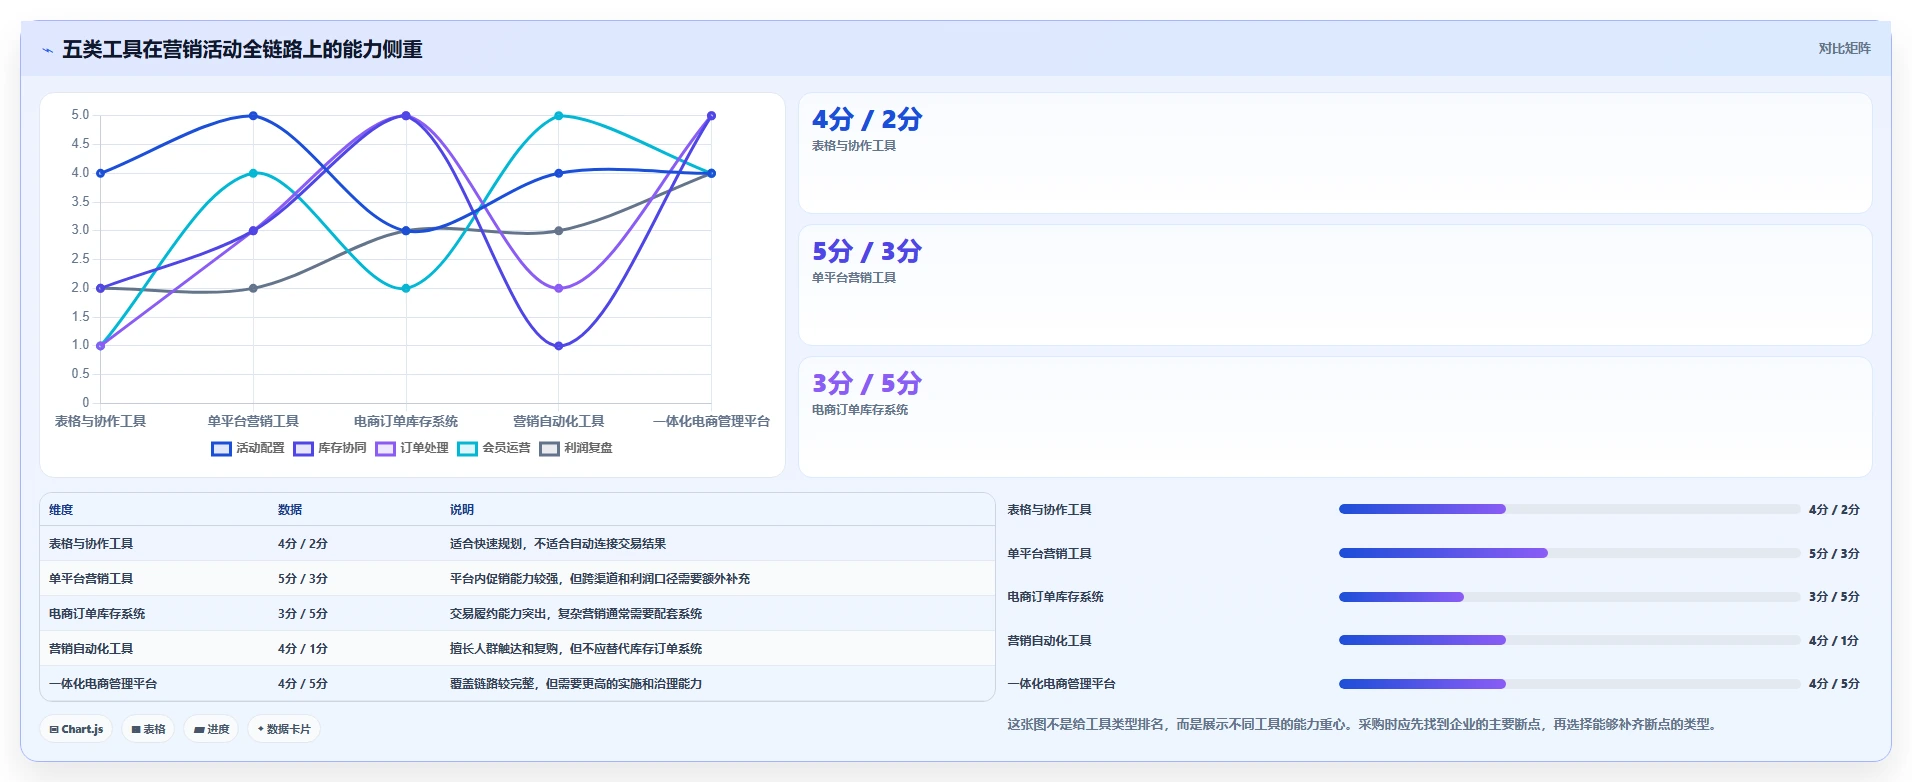Click the 数据卡片 tag chip
1912x782 pixels.
[x=284, y=729]
